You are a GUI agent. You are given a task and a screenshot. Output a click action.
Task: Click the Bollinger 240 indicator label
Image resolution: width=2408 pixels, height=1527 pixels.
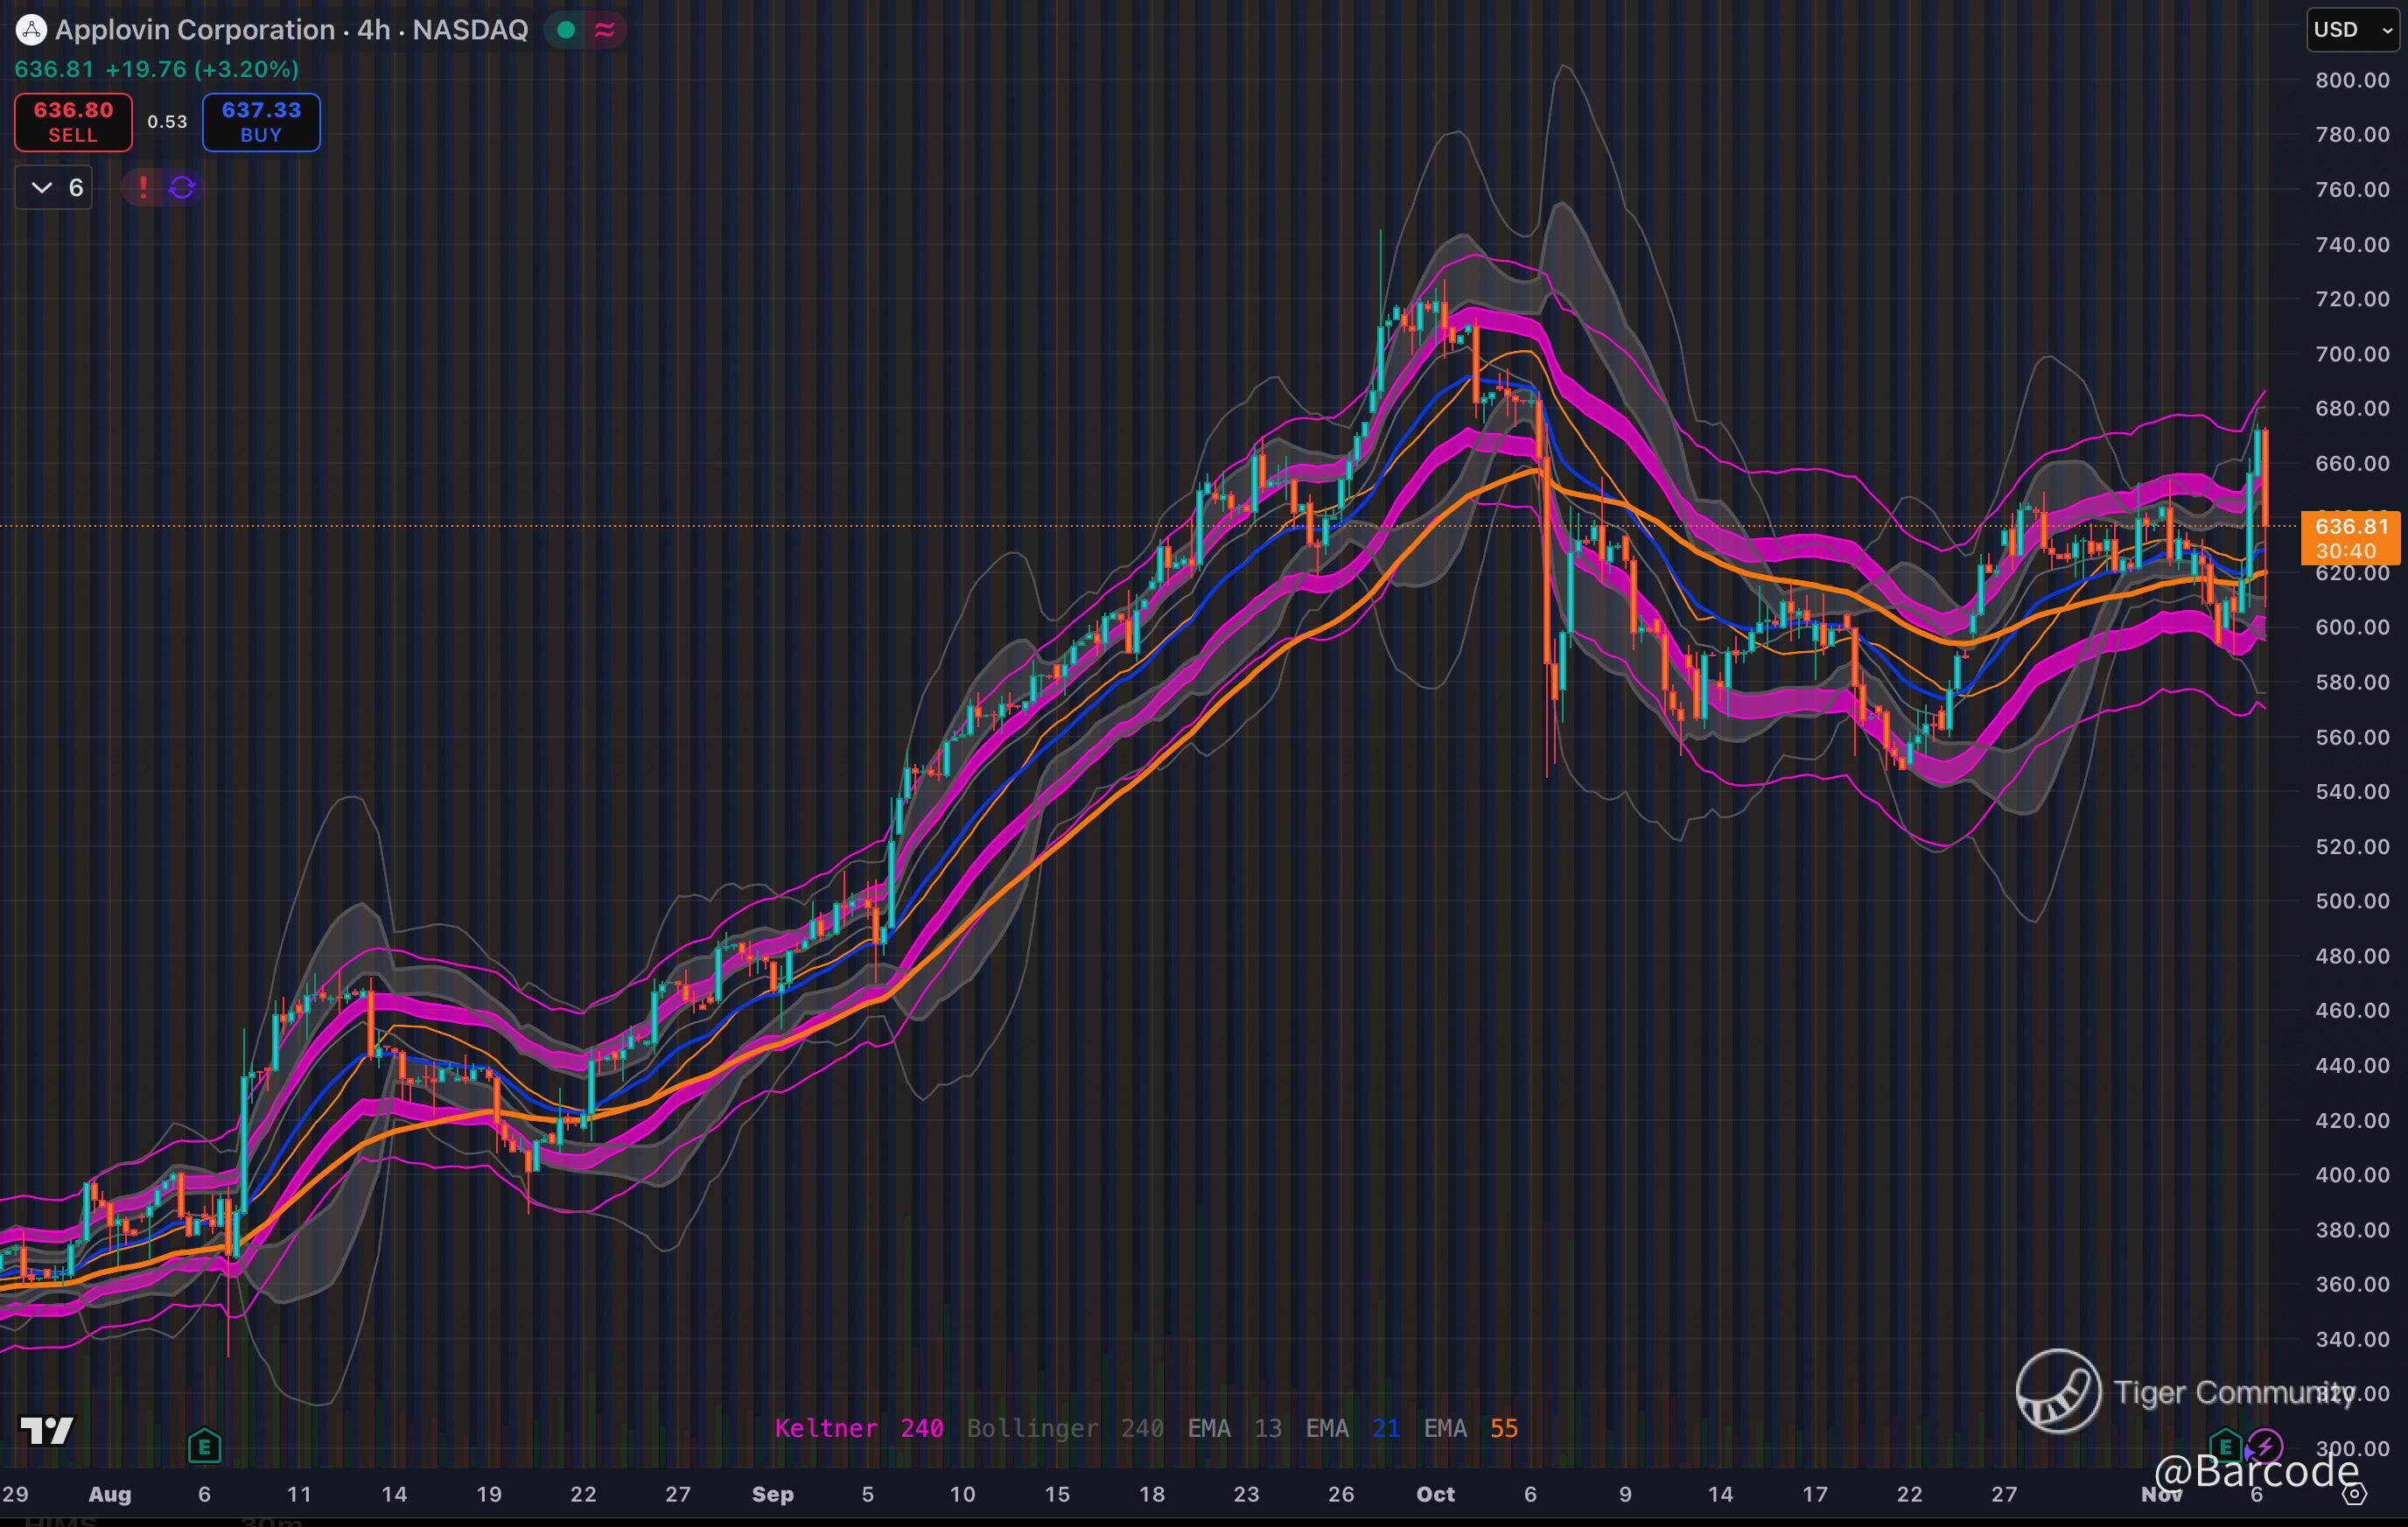click(1064, 1428)
